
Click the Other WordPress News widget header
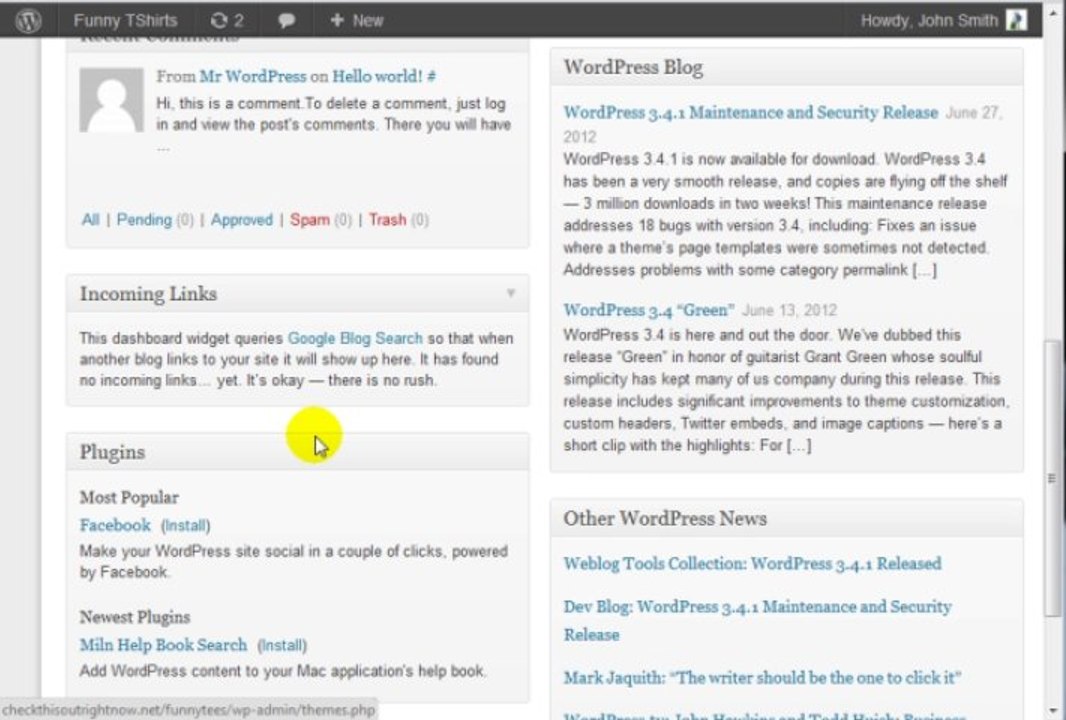tap(787, 519)
